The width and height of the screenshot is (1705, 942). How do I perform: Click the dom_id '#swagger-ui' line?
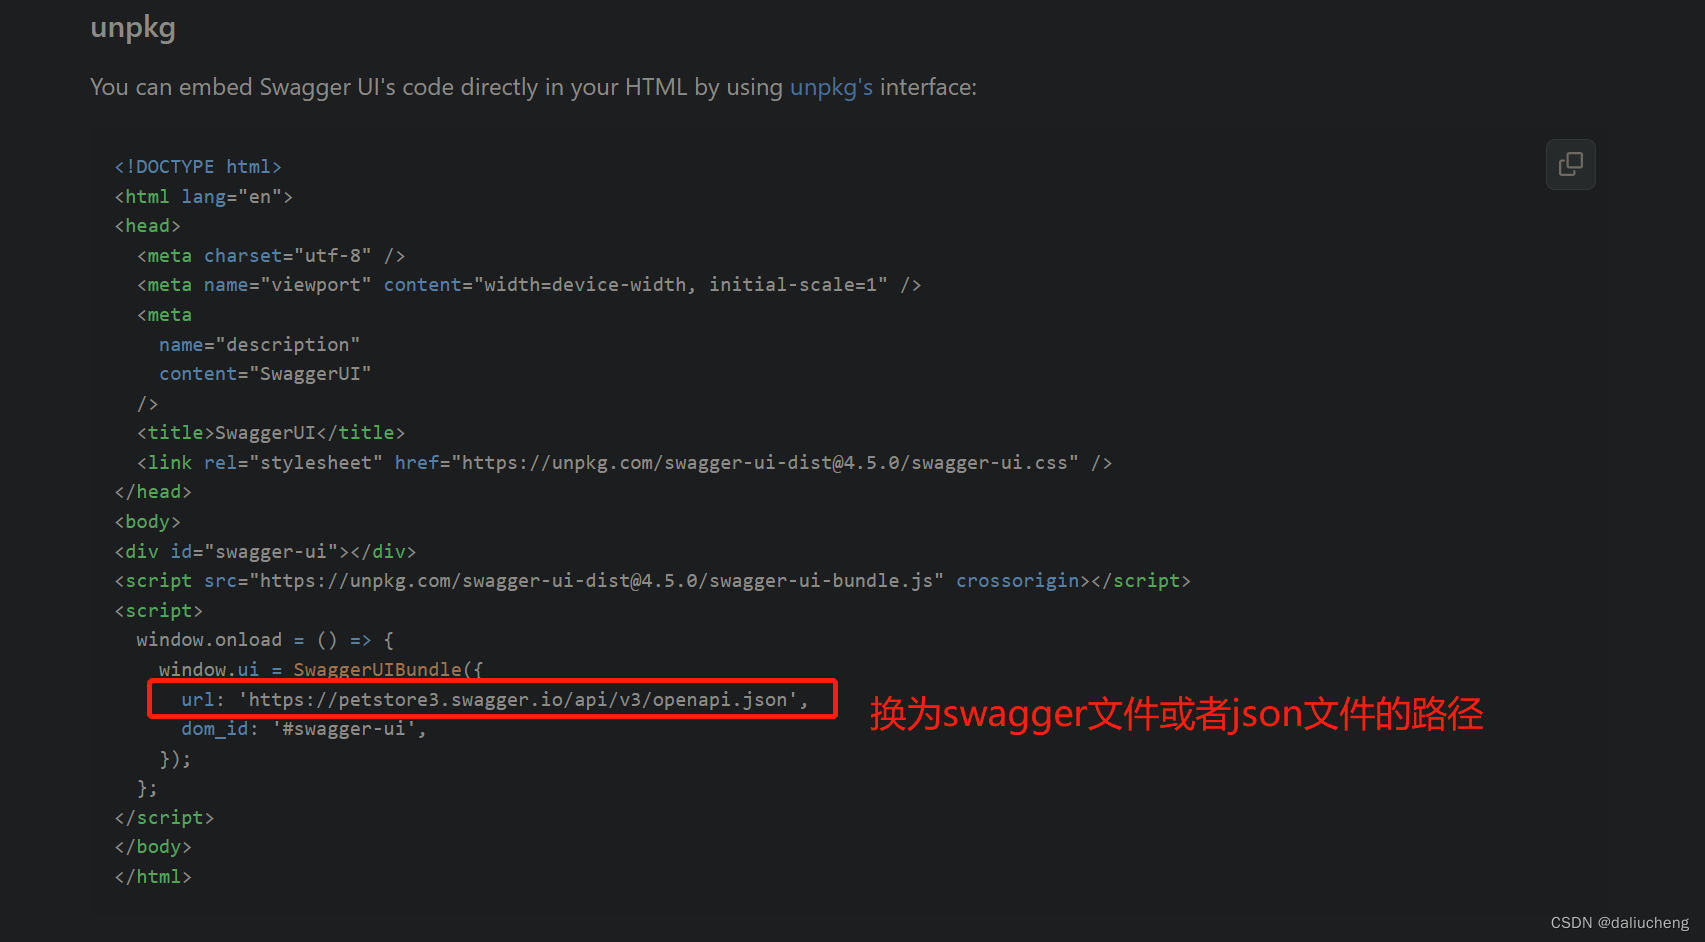[x=304, y=729]
